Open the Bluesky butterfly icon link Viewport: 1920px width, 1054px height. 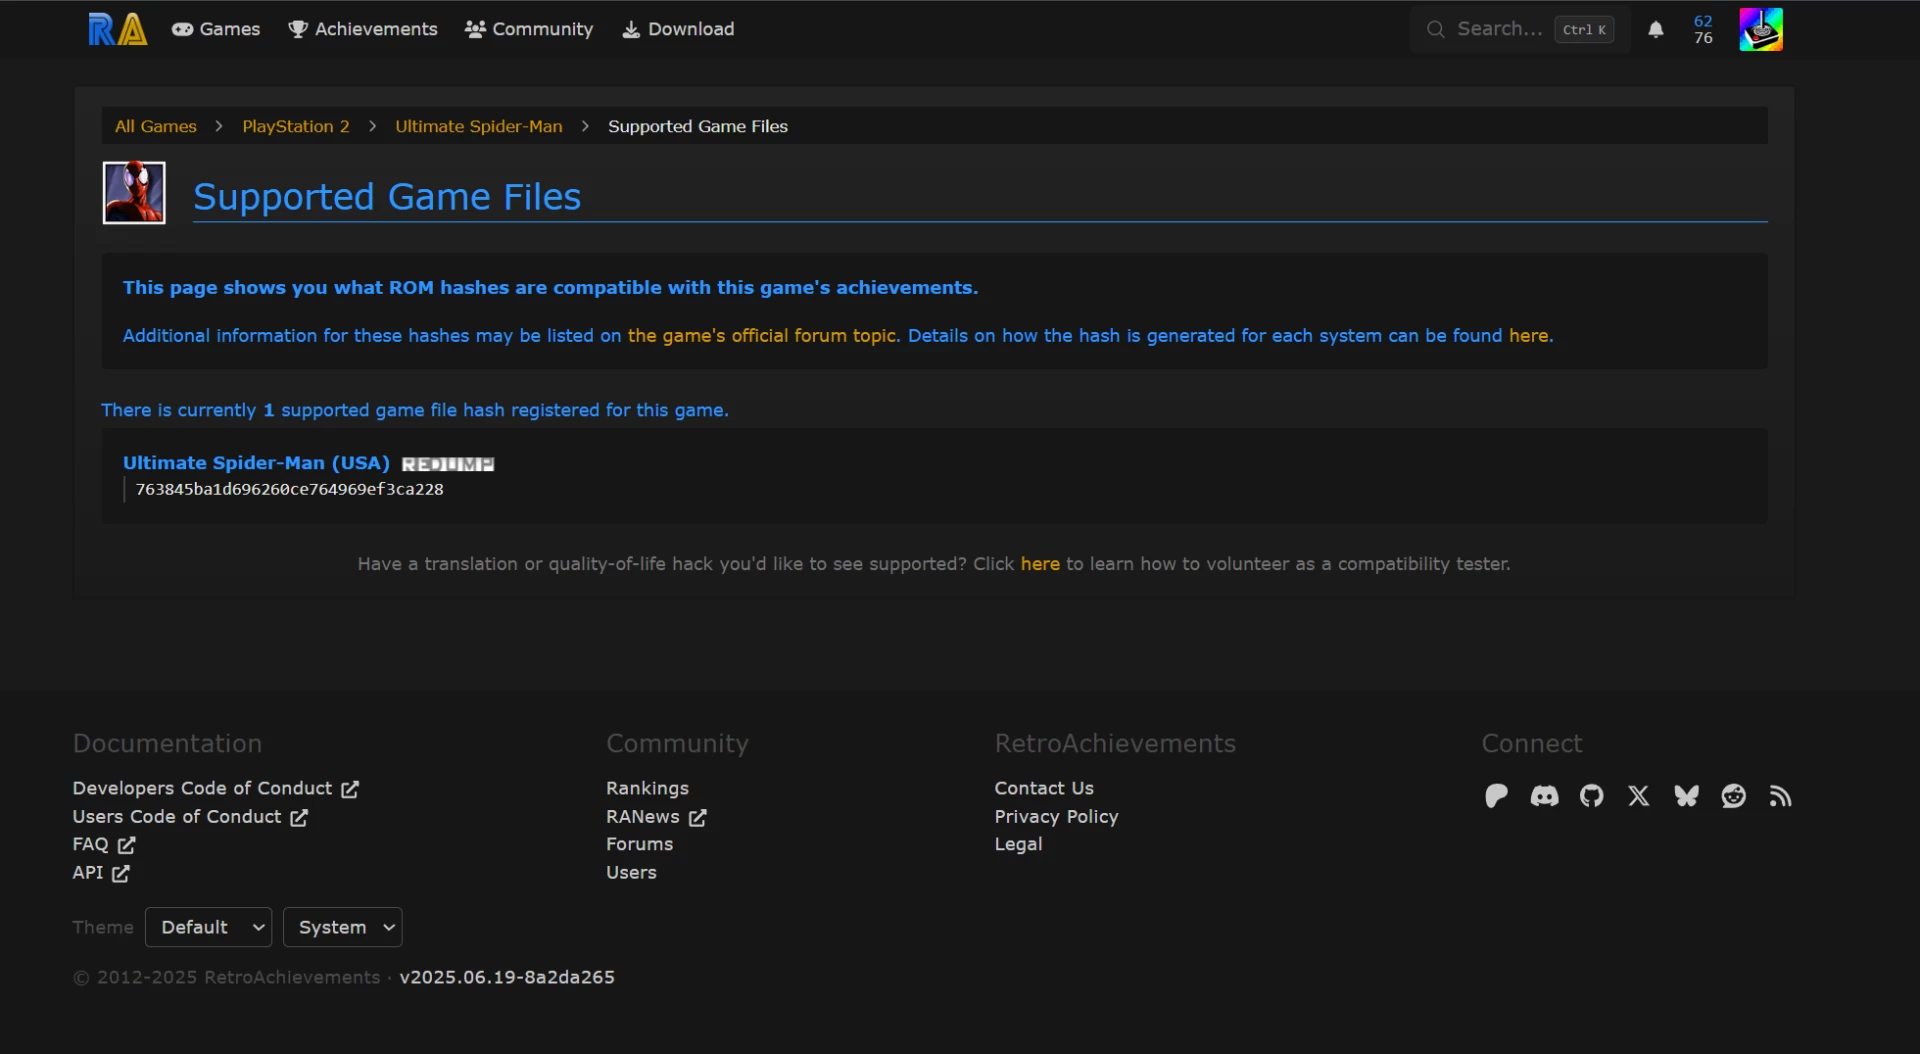point(1686,796)
